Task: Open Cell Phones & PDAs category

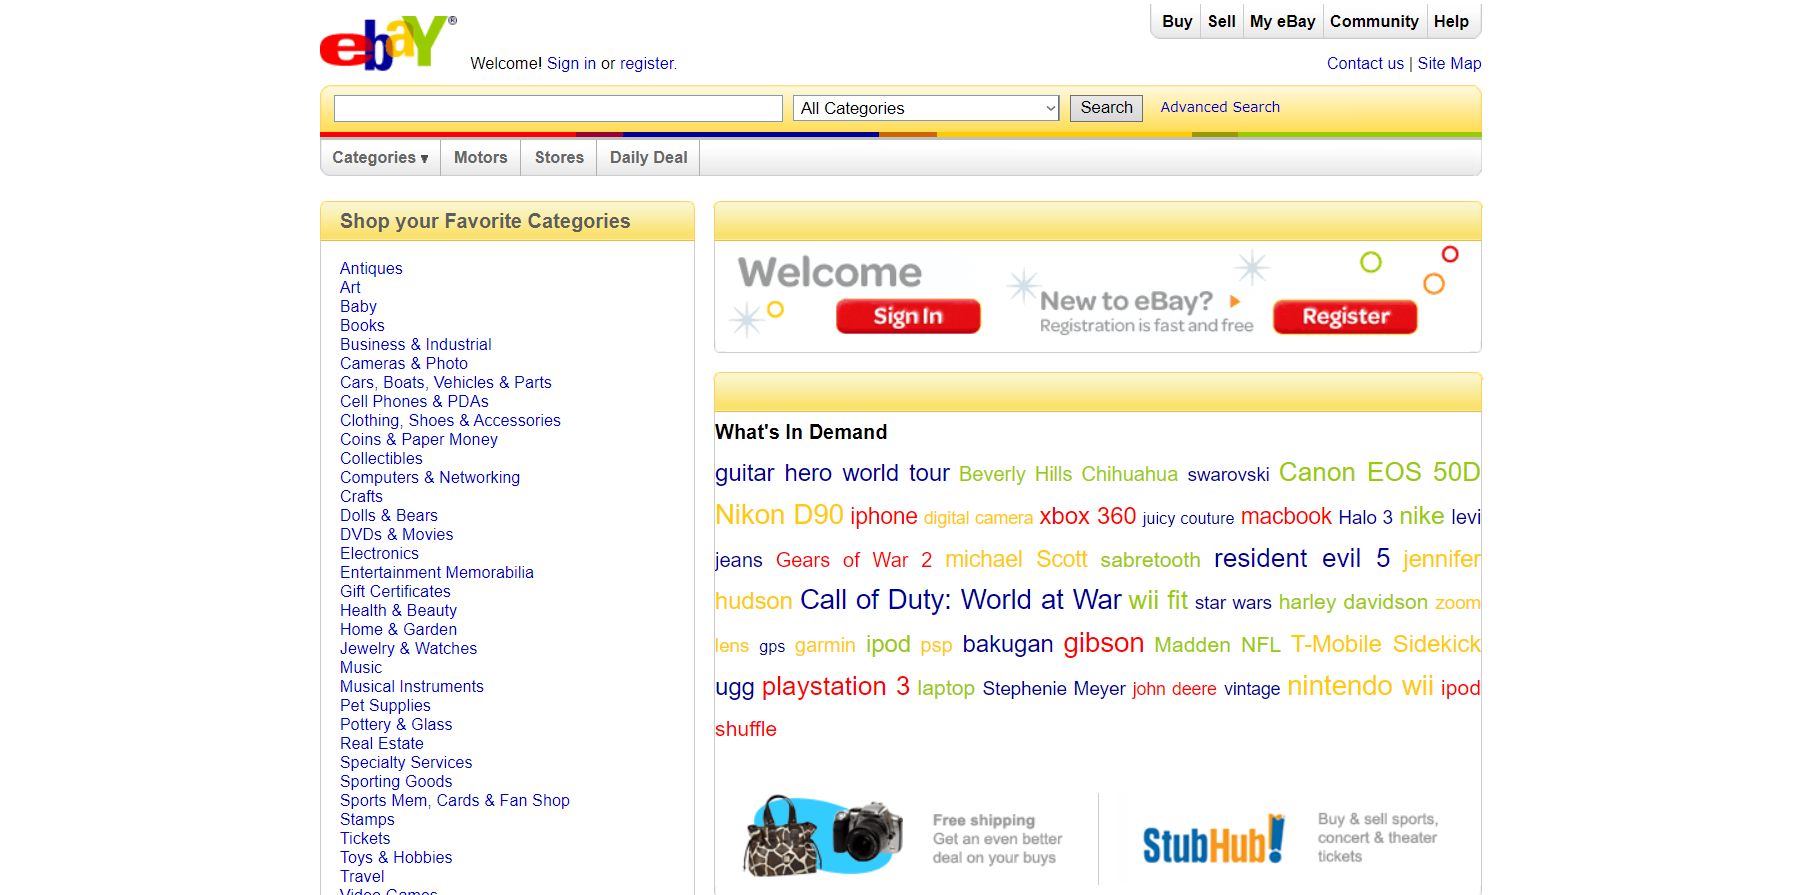Action: 414,401
